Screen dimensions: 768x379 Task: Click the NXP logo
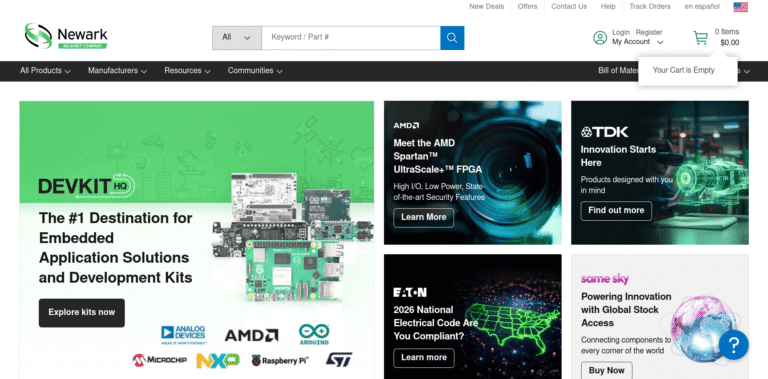click(x=218, y=360)
